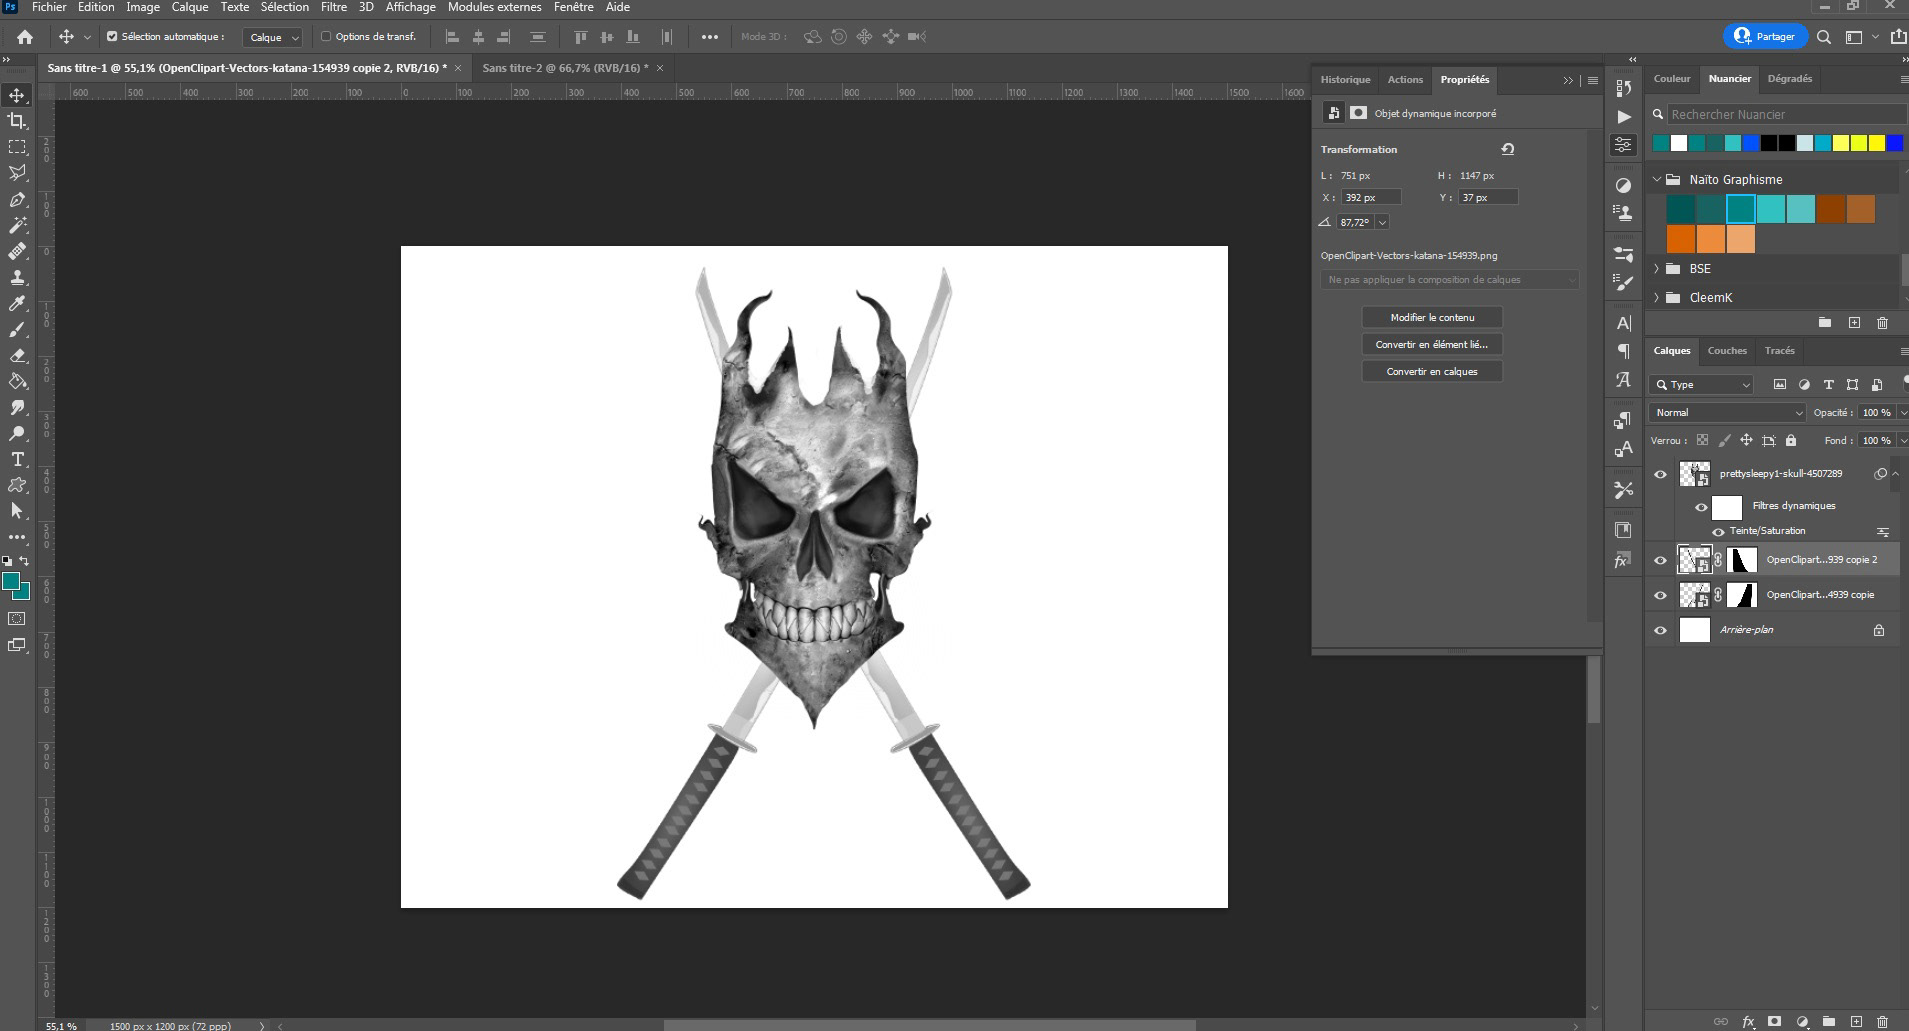The width and height of the screenshot is (1909, 1031).
Task: Open the Type layer filter dropdown
Action: (1701, 384)
